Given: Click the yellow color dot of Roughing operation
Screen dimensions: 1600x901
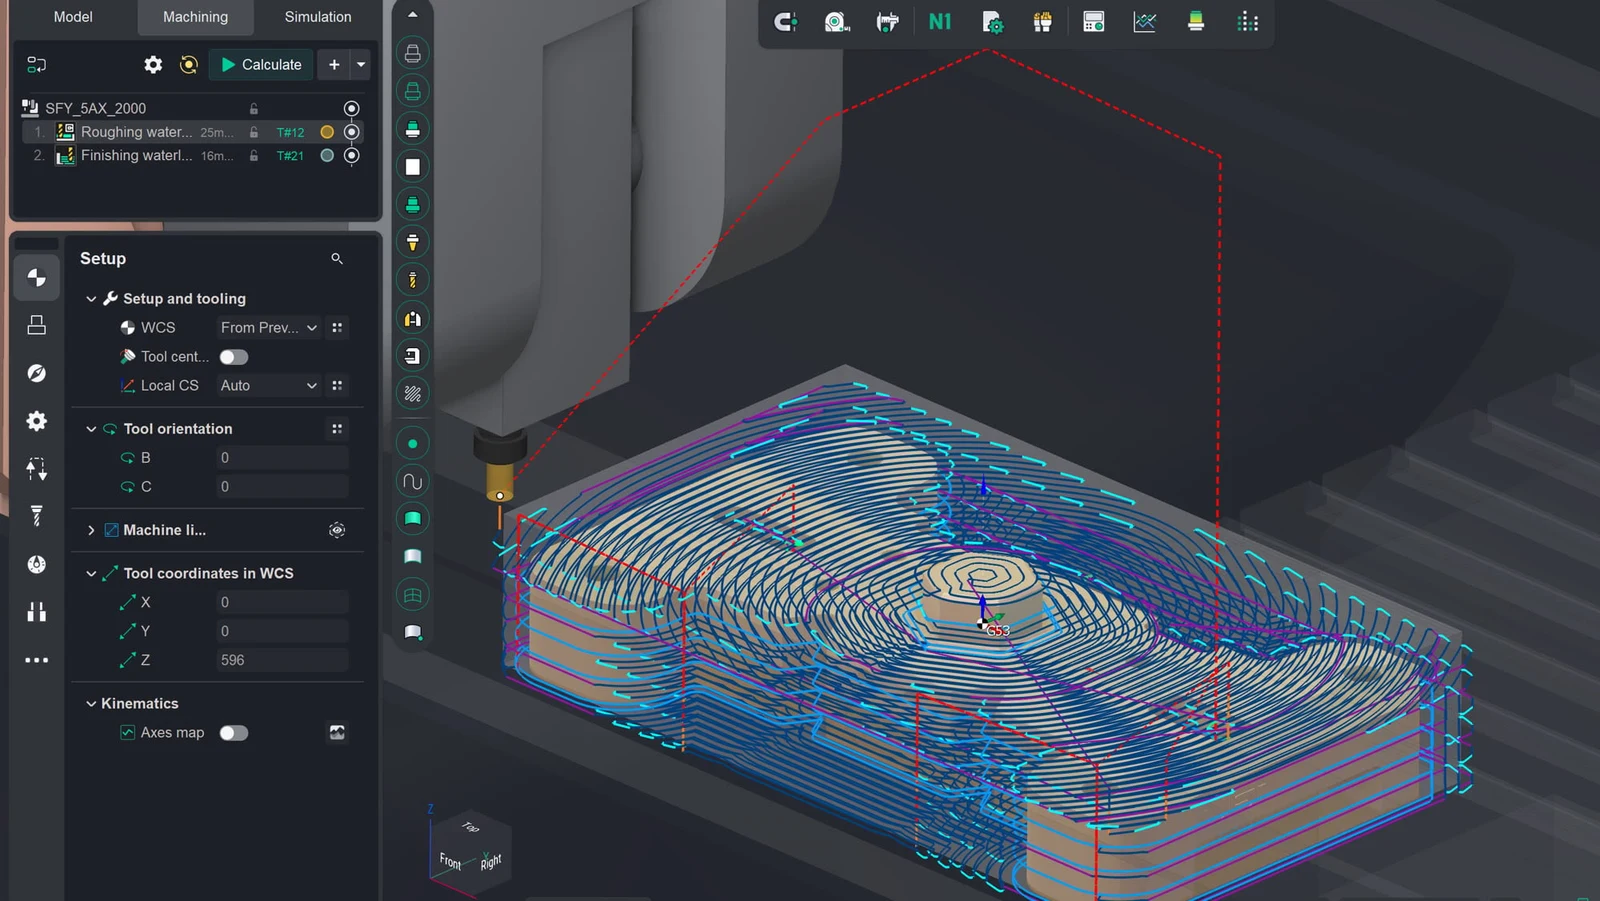Looking at the screenshot, I should coord(327,132).
